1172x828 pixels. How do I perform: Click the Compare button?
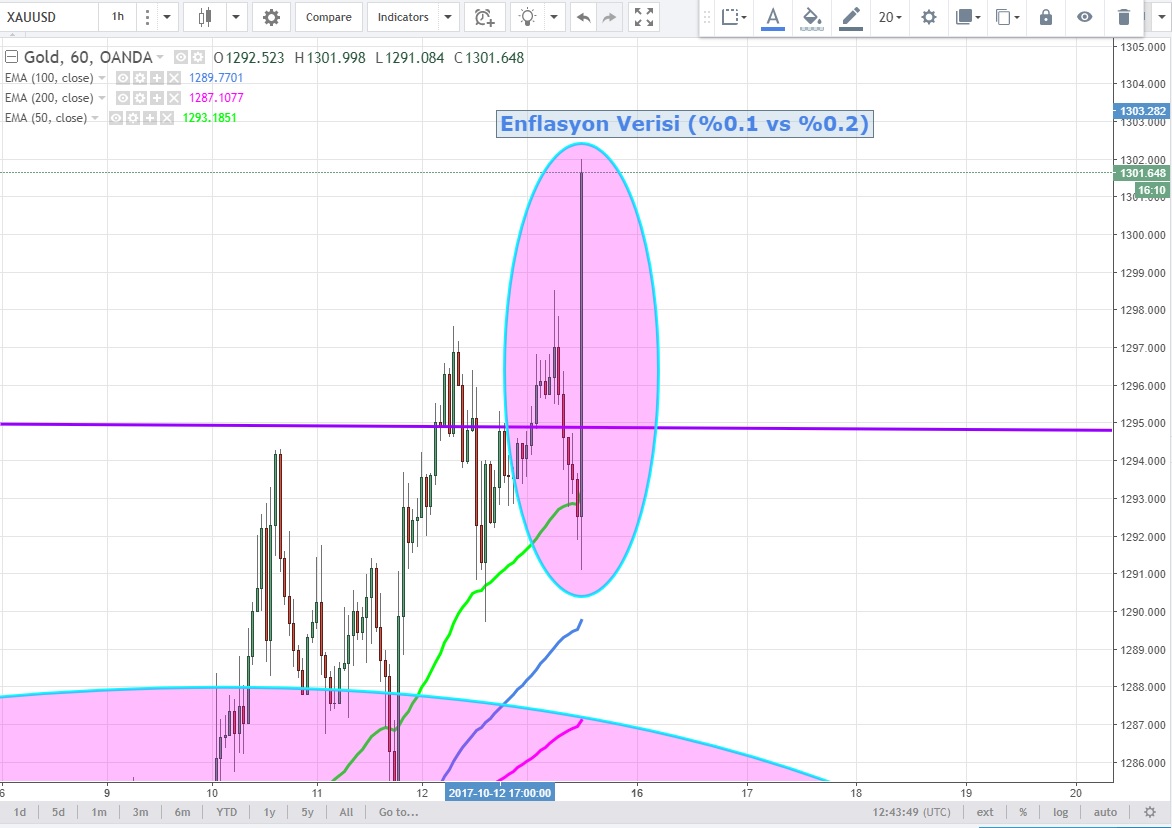pos(328,17)
